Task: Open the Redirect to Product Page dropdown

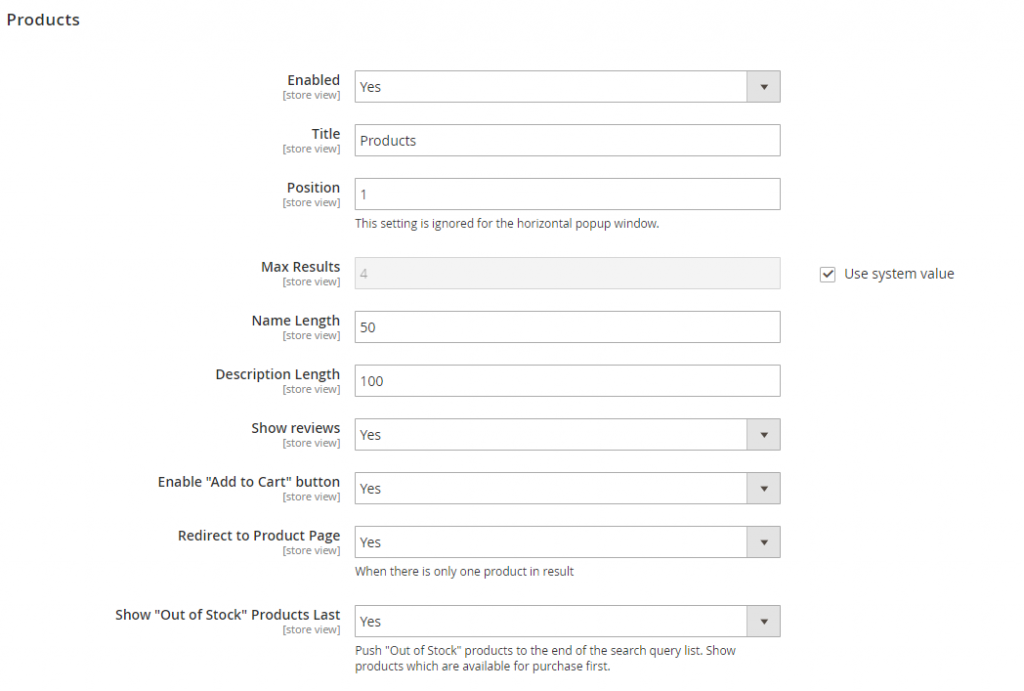Action: [567, 542]
